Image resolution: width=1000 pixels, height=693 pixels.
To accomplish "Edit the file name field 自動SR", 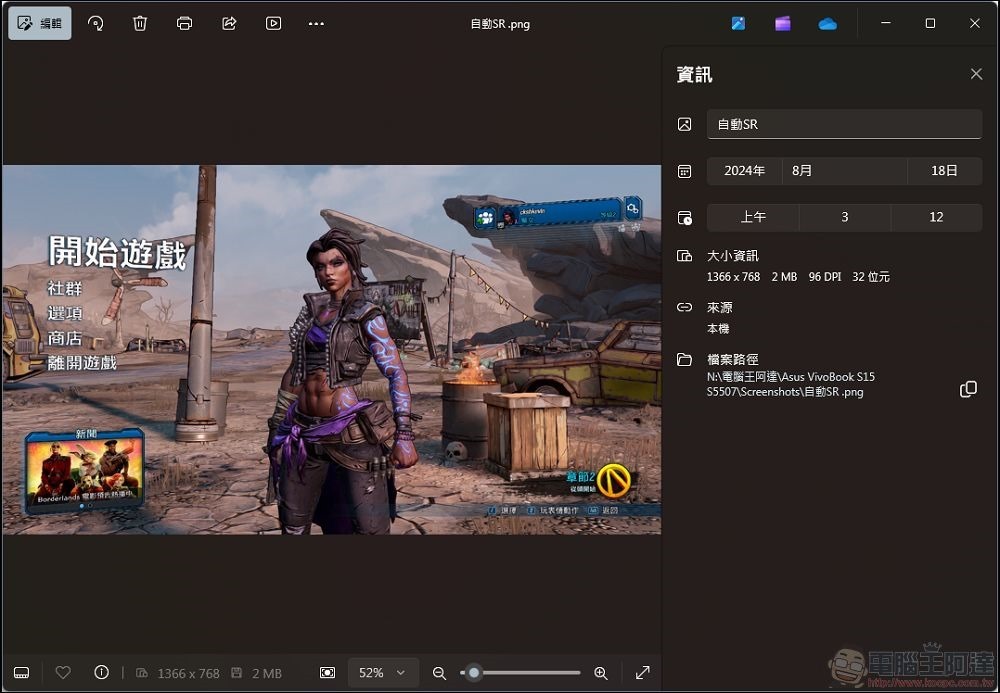I will 844,124.
